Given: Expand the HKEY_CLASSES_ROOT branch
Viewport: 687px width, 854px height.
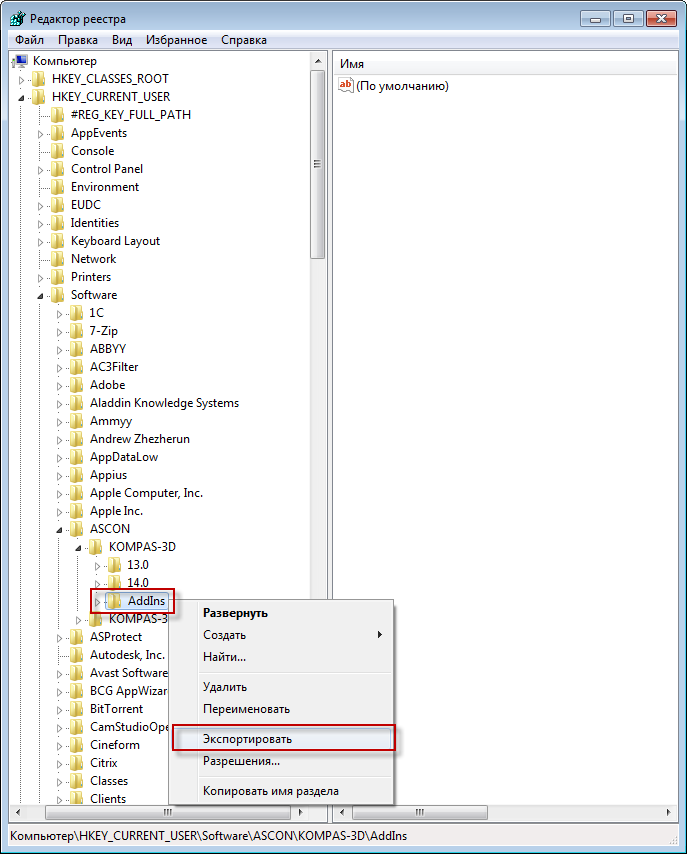Looking at the screenshot, I should [21, 80].
